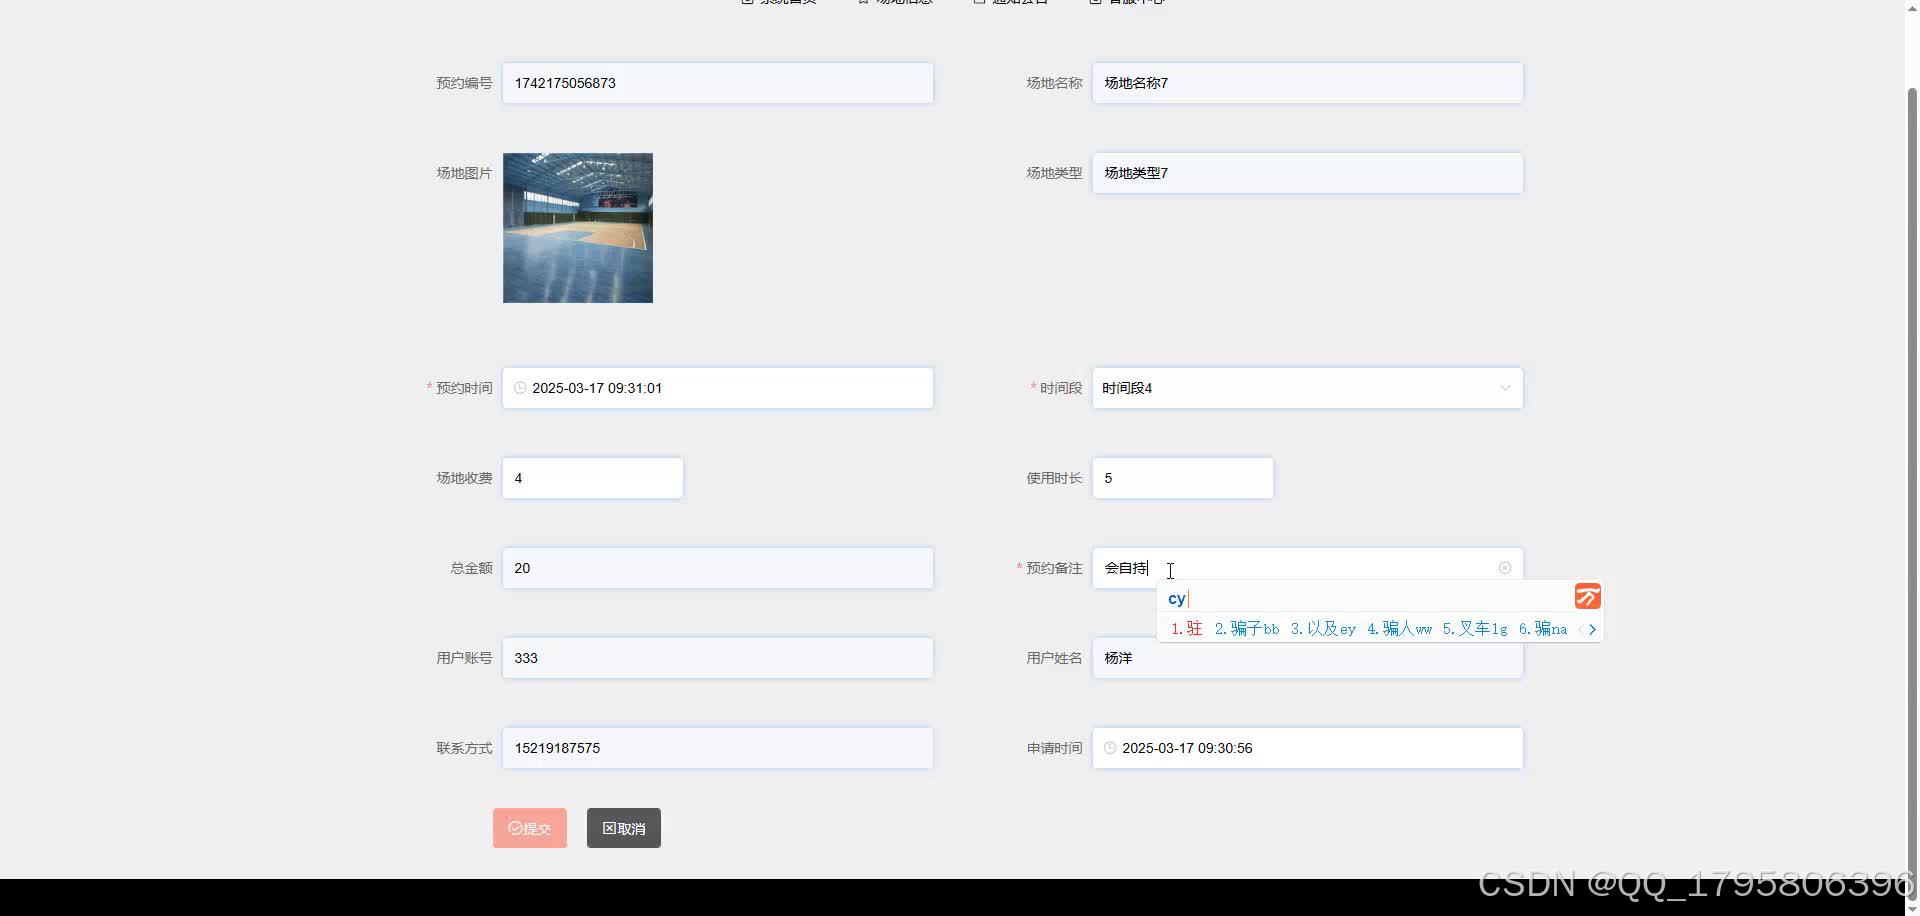Image resolution: width=1920 pixels, height=916 pixels.
Task: Click the 场地图片 label
Action: [x=464, y=173]
